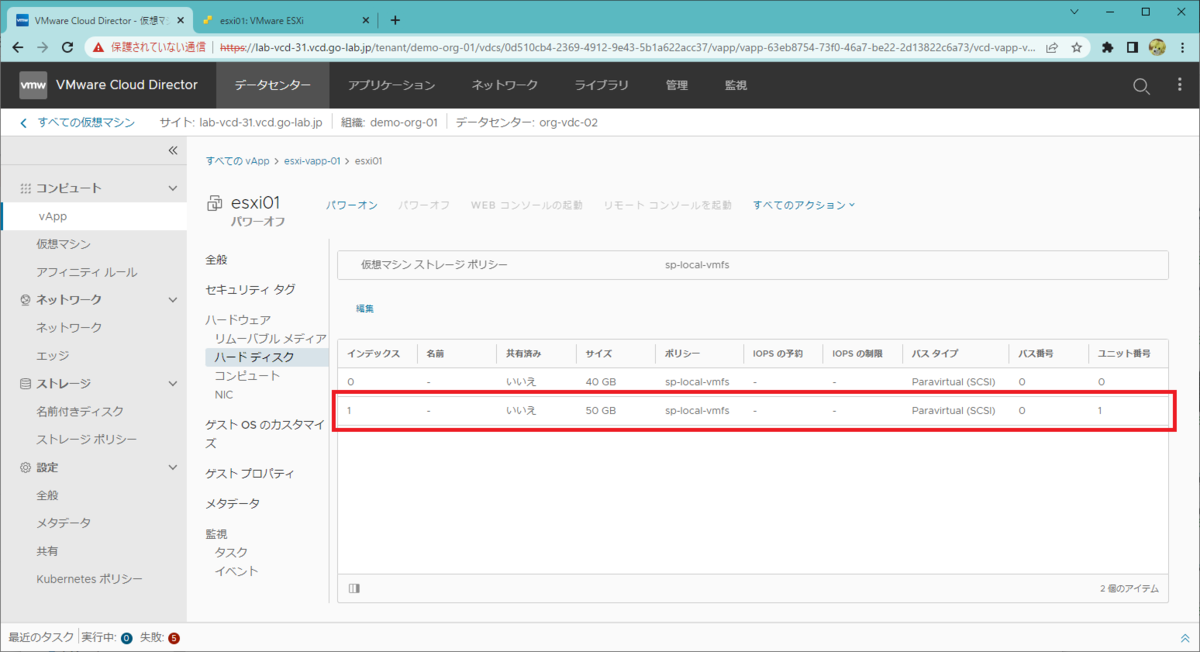The width and height of the screenshot is (1200, 652).
Task: Click the browser forward arrow
Action: click(x=42, y=47)
